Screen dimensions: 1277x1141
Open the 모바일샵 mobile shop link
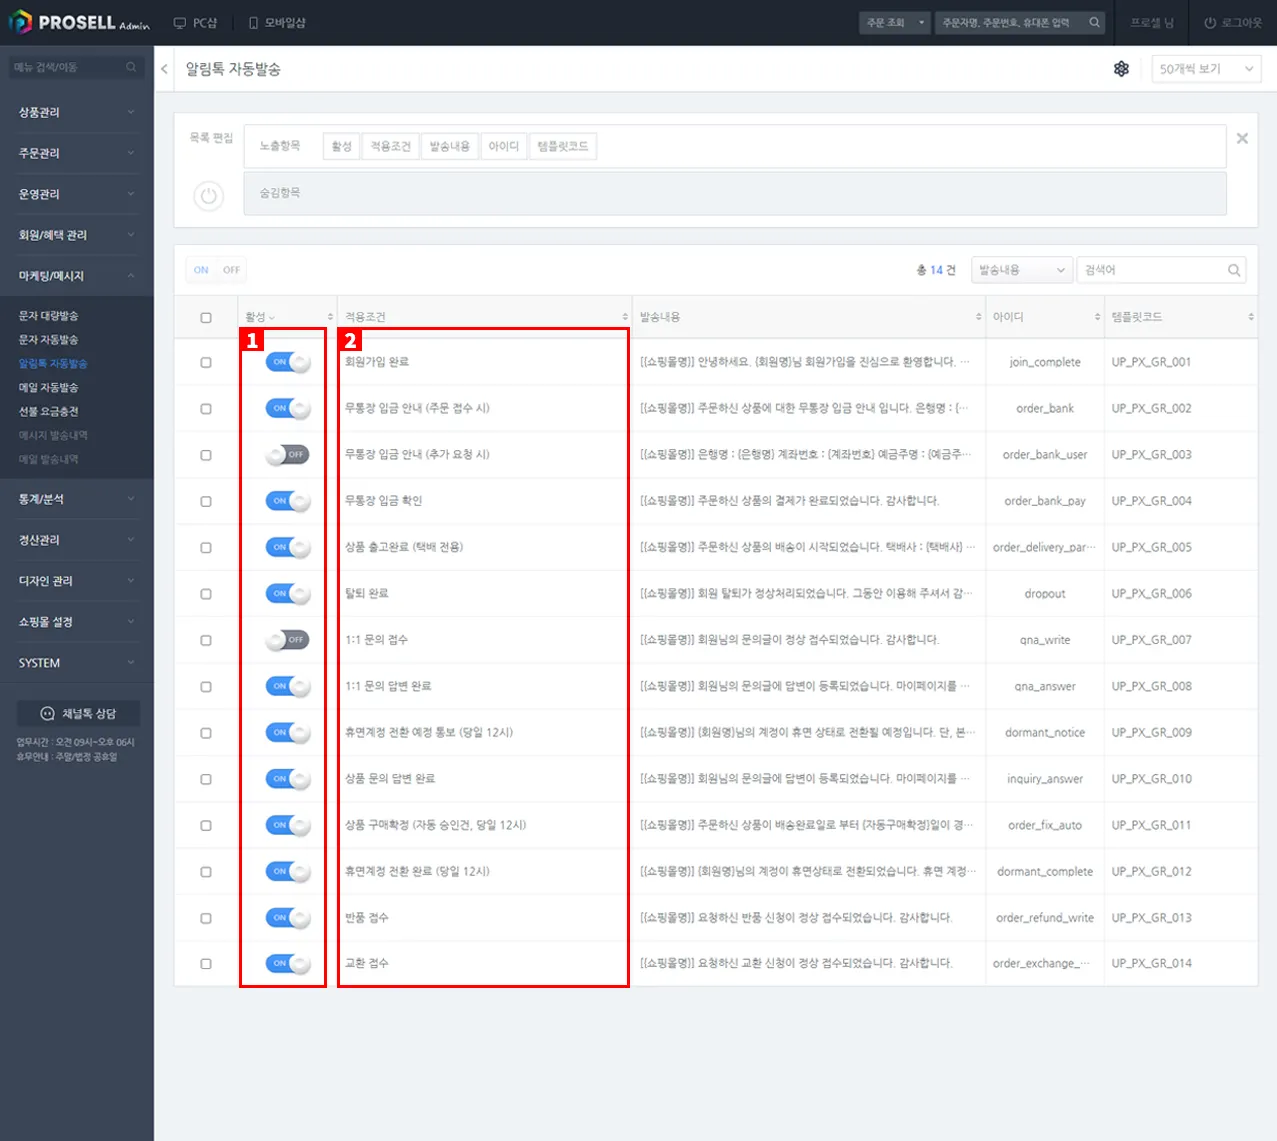click(277, 22)
